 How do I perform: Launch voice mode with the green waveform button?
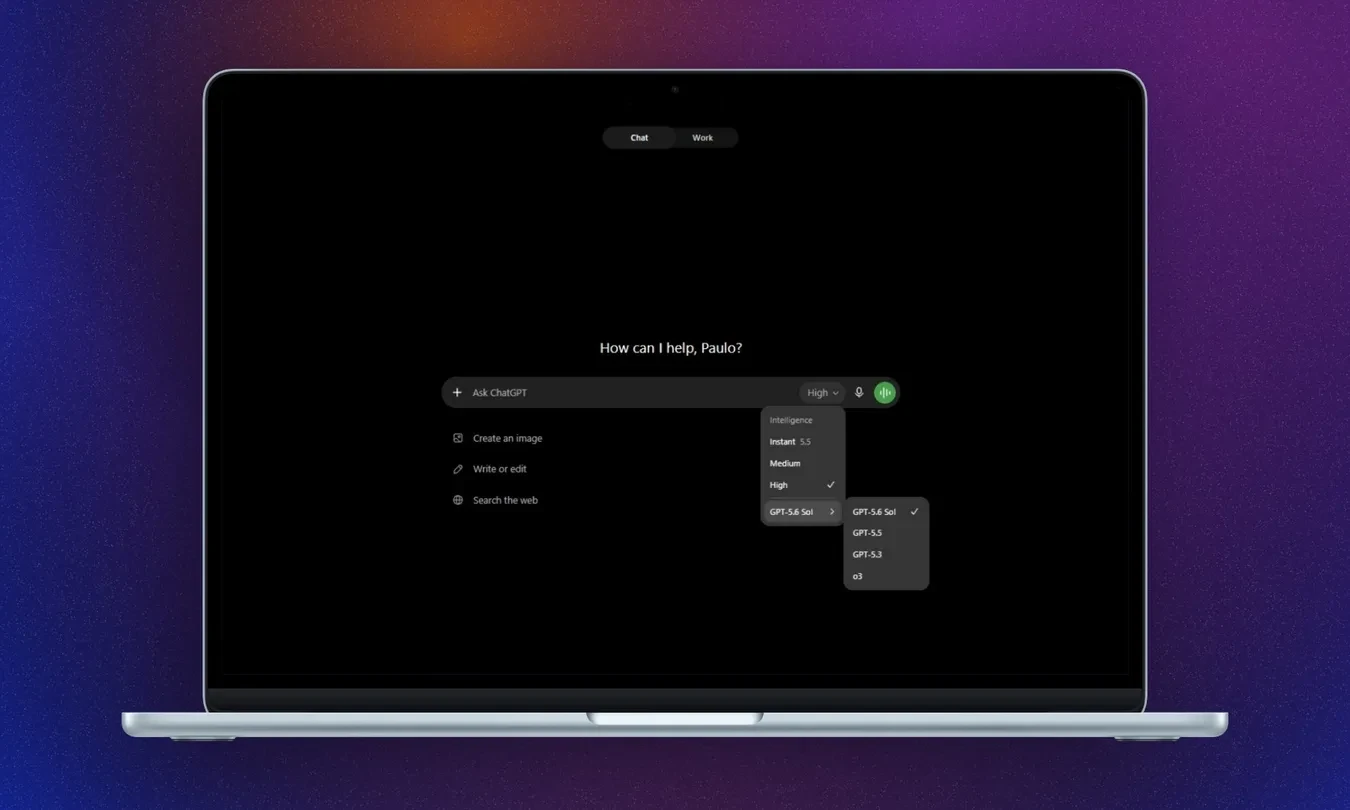(885, 393)
